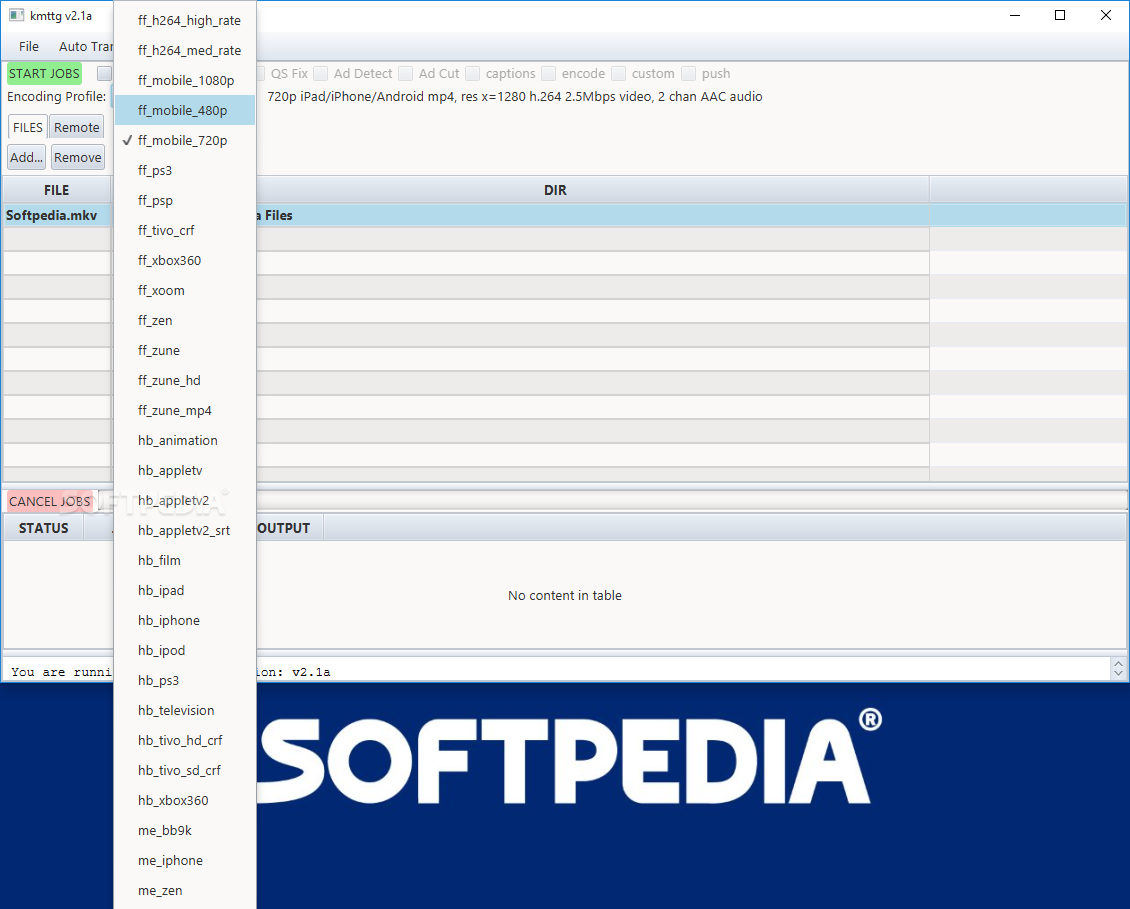Choose ff_xoom profile
This screenshot has width=1130, height=909.
[x=185, y=291]
